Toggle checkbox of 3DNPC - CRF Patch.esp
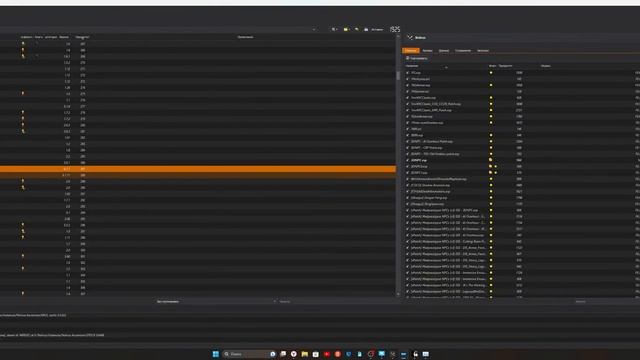 (x=407, y=148)
